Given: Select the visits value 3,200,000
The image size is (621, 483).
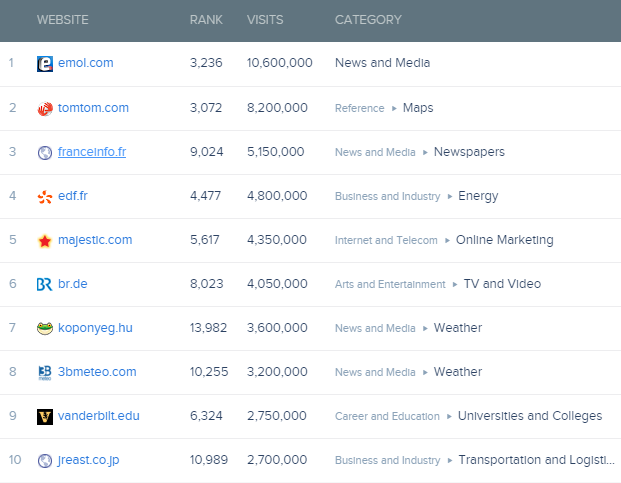Looking at the screenshot, I should coord(277,372).
